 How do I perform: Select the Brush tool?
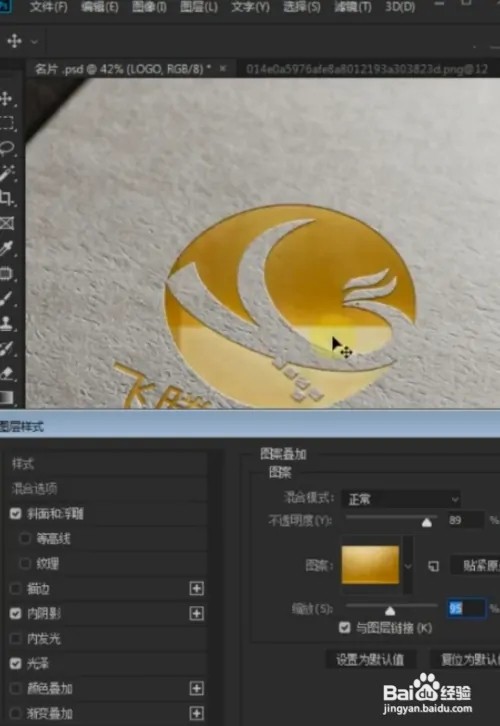click(6, 298)
